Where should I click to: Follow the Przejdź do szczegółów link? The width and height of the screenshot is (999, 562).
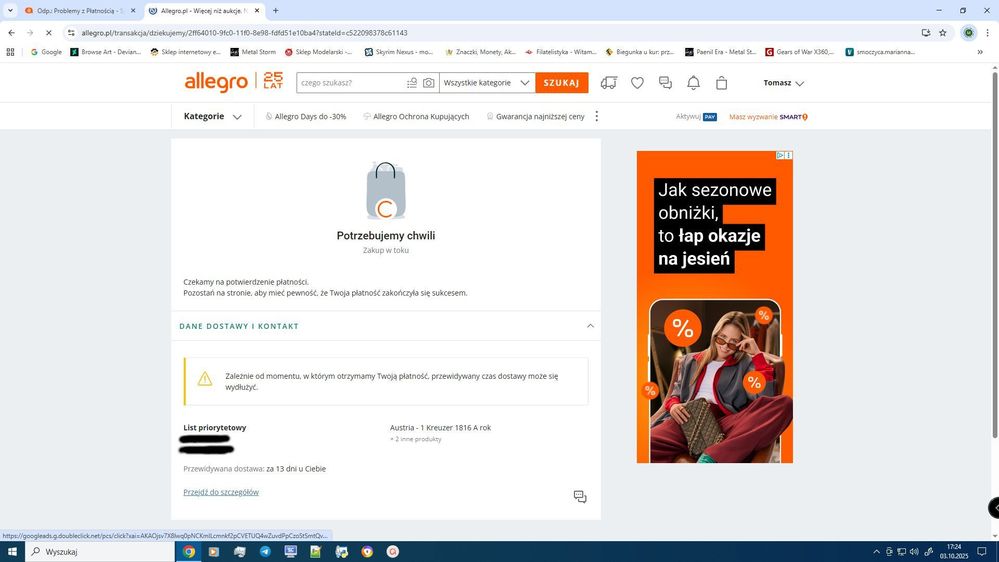pyautogui.click(x=221, y=492)
